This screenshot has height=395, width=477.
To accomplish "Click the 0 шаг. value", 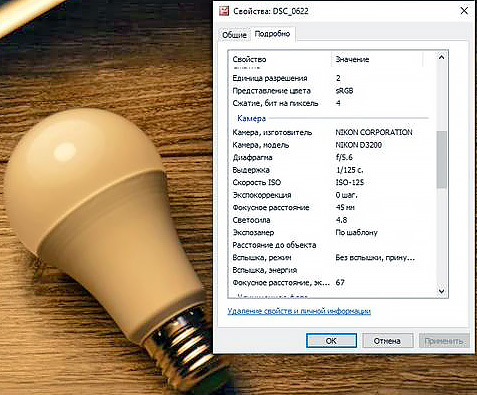I will pos(346,195).
